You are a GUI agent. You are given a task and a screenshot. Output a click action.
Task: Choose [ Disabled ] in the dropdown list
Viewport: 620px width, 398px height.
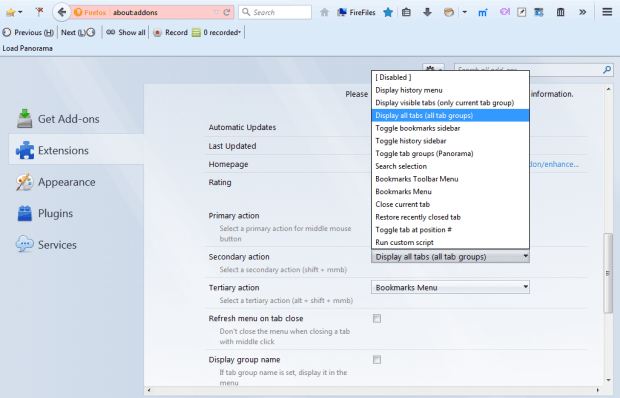[x=450, y=77]
